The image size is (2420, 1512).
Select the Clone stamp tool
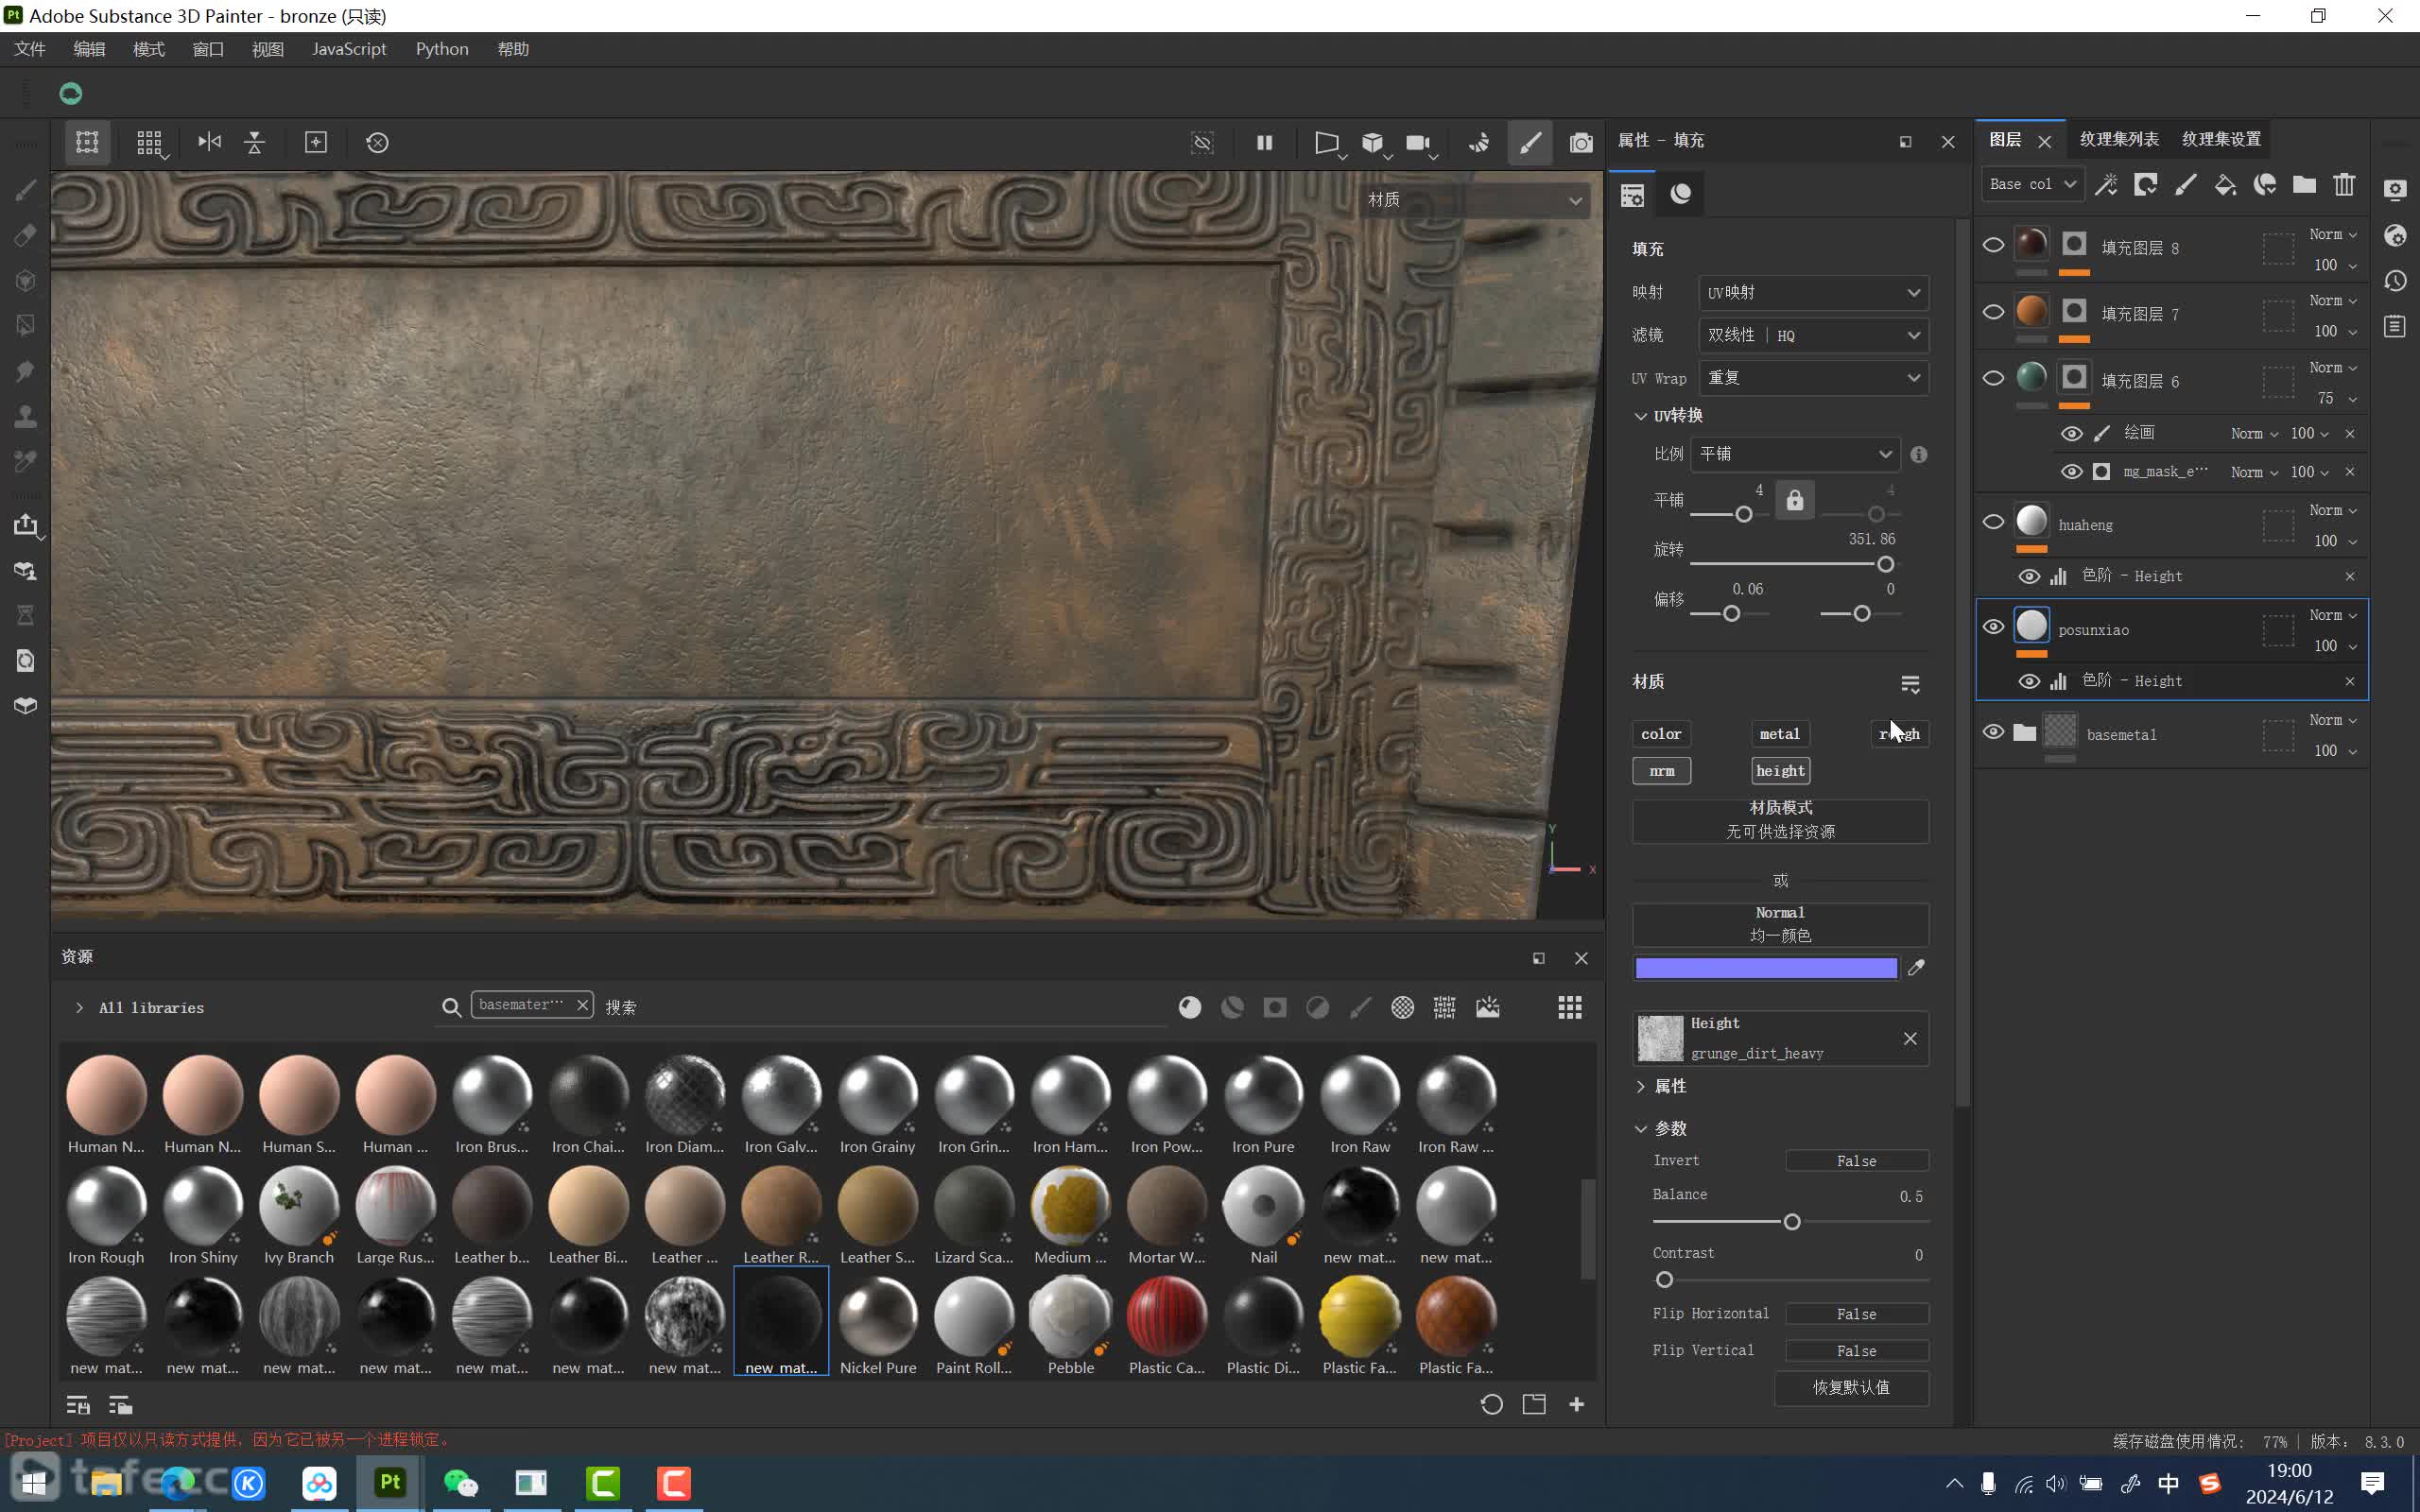(x=26, y=416)
